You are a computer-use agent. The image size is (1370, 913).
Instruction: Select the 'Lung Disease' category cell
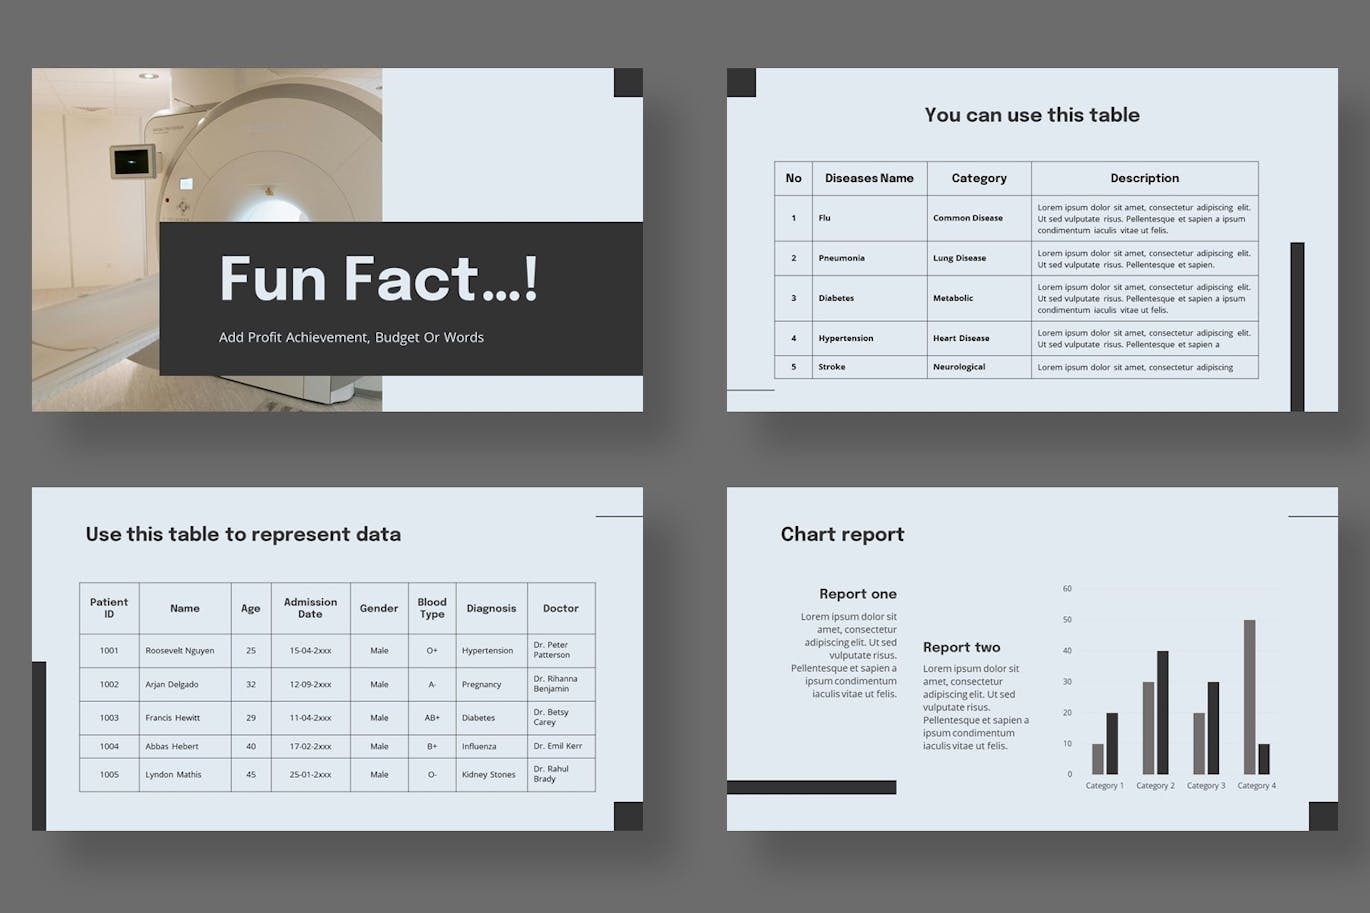click(979, 258)
